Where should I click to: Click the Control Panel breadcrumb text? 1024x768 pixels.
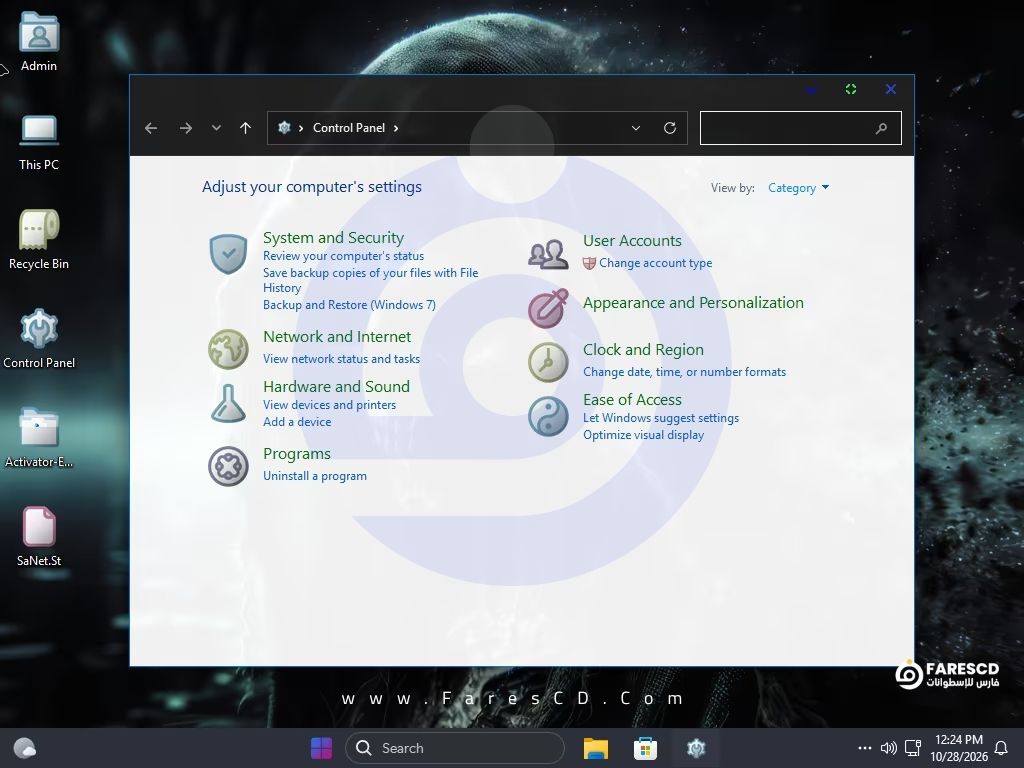[x=349, y=128]
